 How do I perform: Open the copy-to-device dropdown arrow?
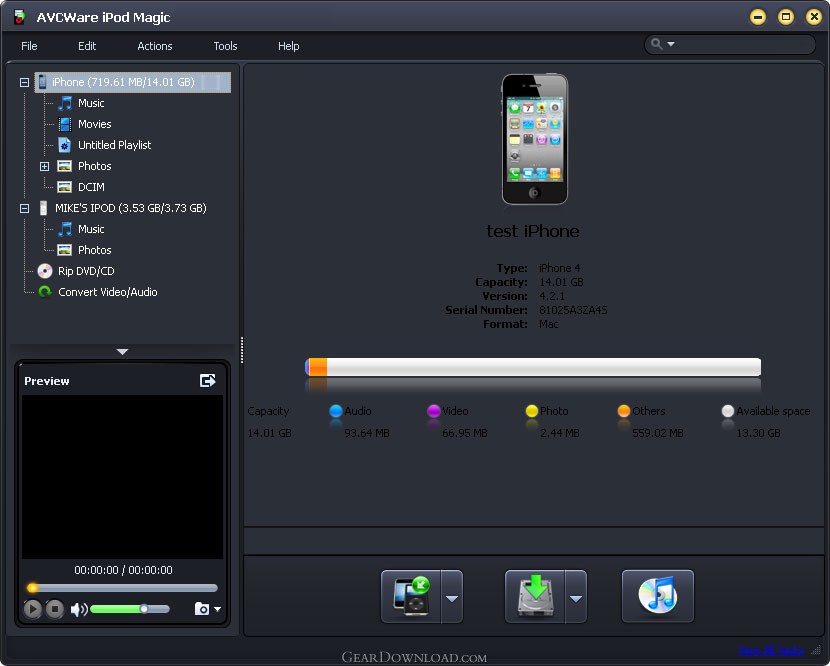point(452,597)
